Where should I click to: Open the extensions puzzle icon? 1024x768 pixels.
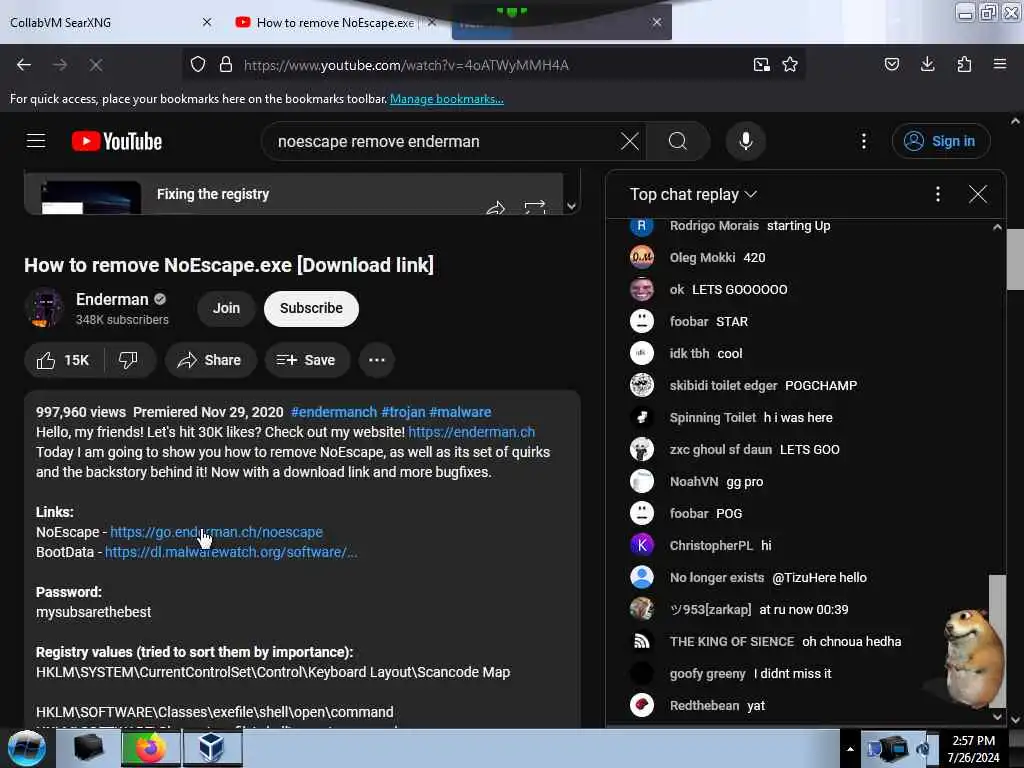[964, 64]
